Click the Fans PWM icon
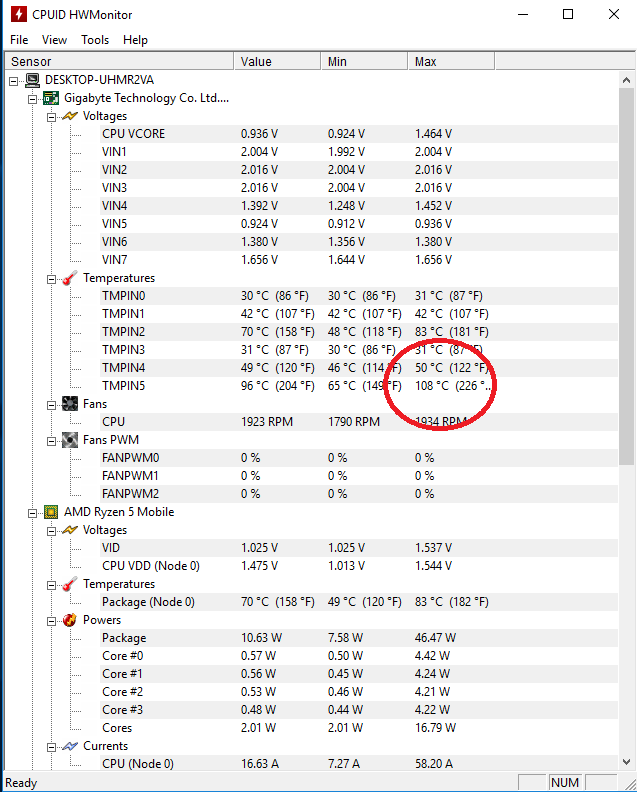 [69, 440]
